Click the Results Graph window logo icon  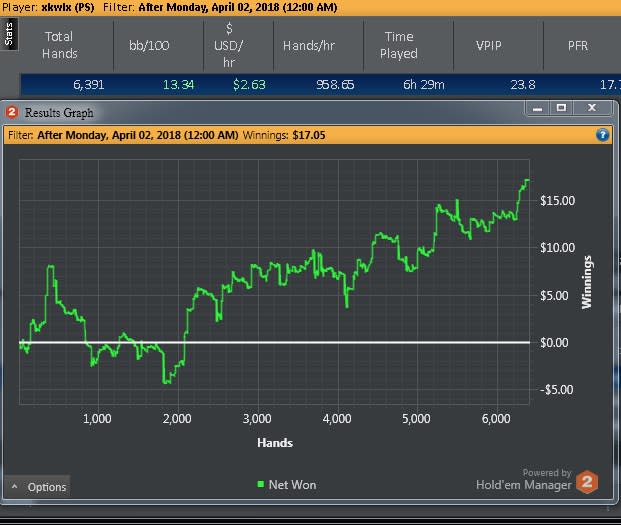pyautogui.click(x=12, y=112)
